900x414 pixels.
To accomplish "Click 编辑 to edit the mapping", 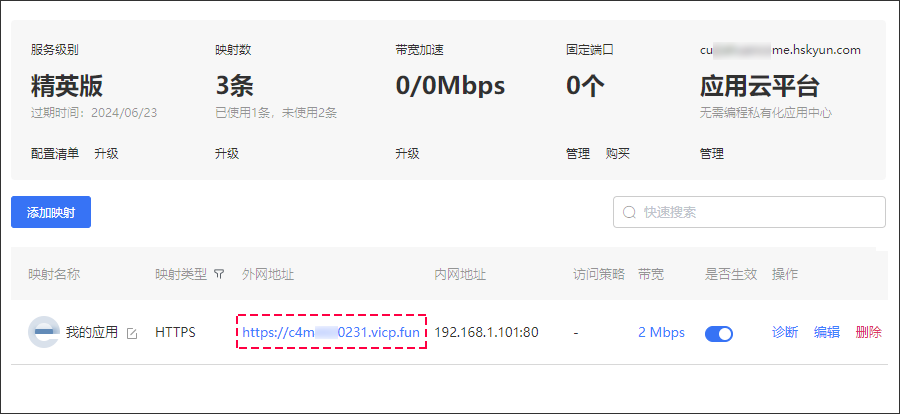I will point(827,332).
